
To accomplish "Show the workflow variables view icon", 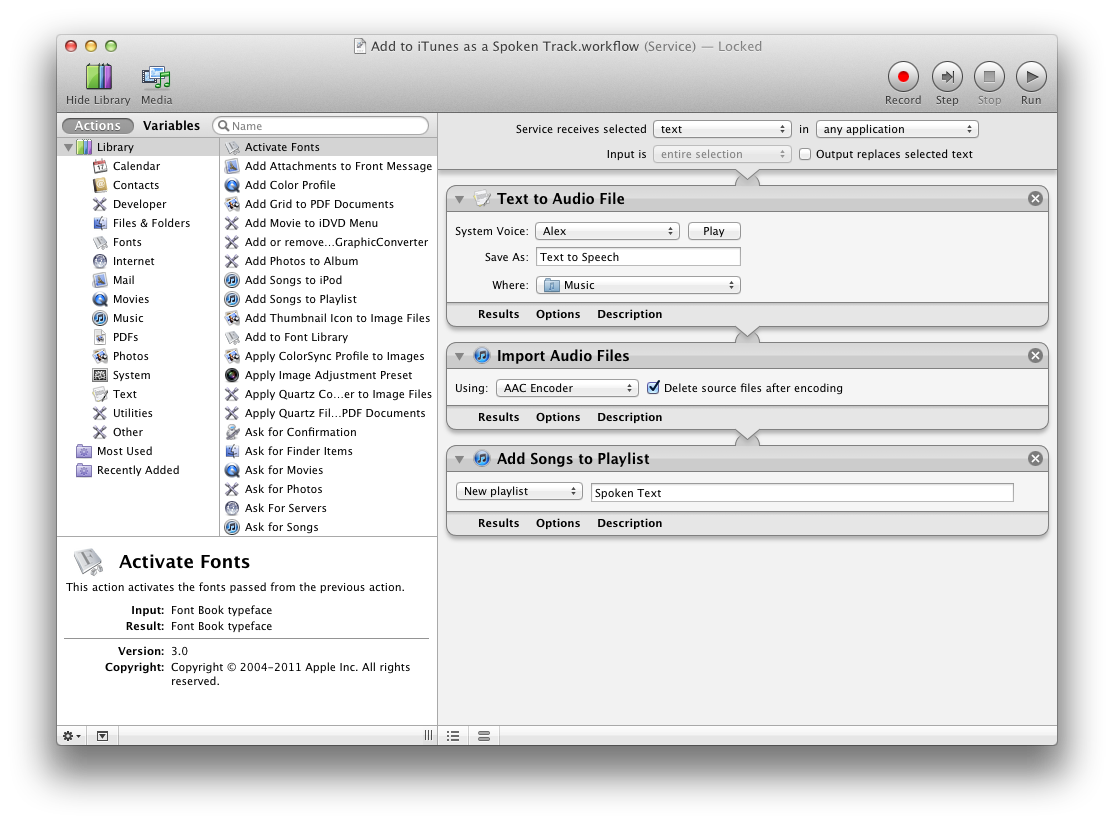I will pos(484,736).
